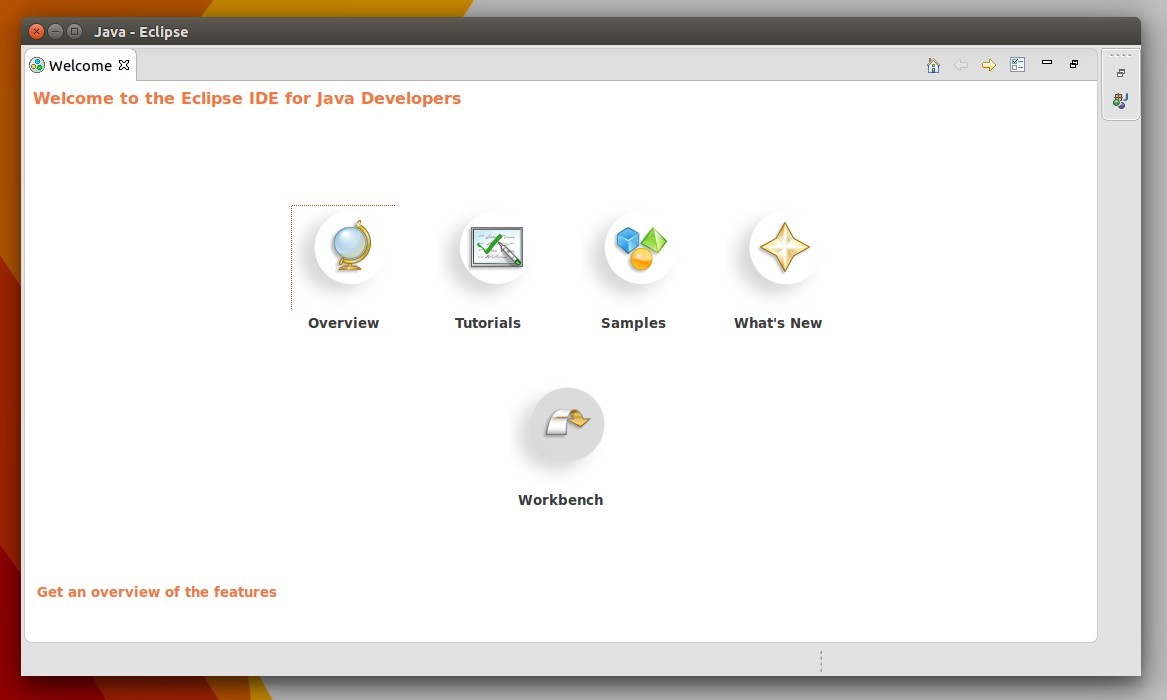Viewport: 1167px width, 700px height.
Task: Follow the Get an overview of features link
Action: click(x=156, y=591)
